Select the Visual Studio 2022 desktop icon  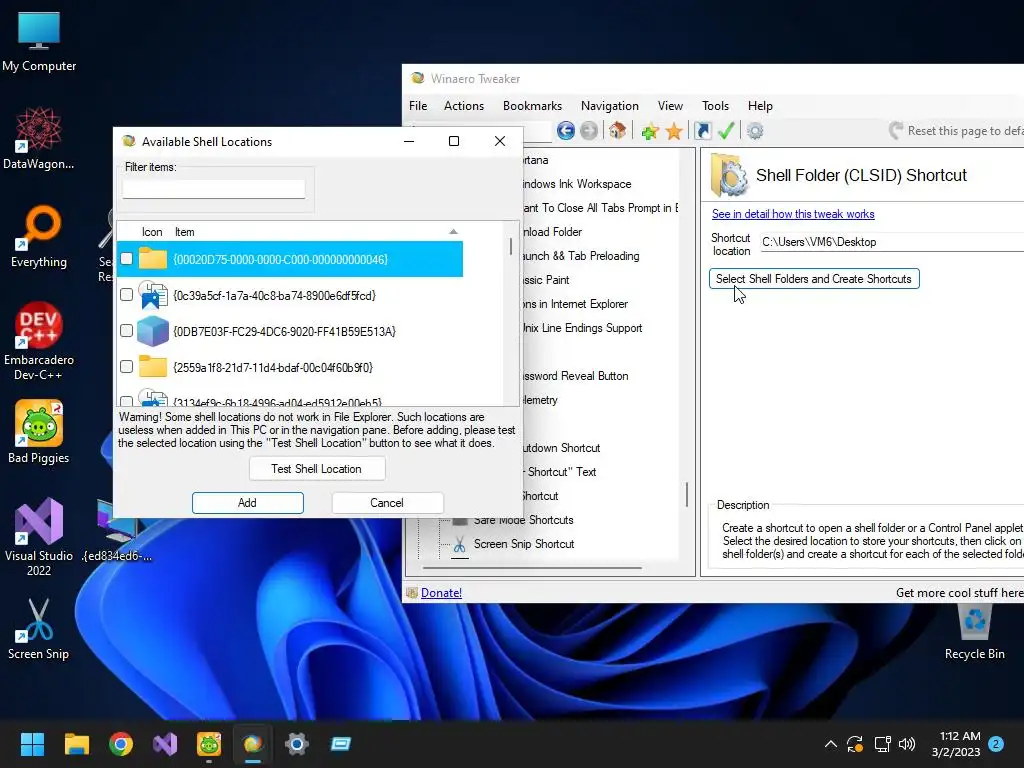click(x=39, y=537)
